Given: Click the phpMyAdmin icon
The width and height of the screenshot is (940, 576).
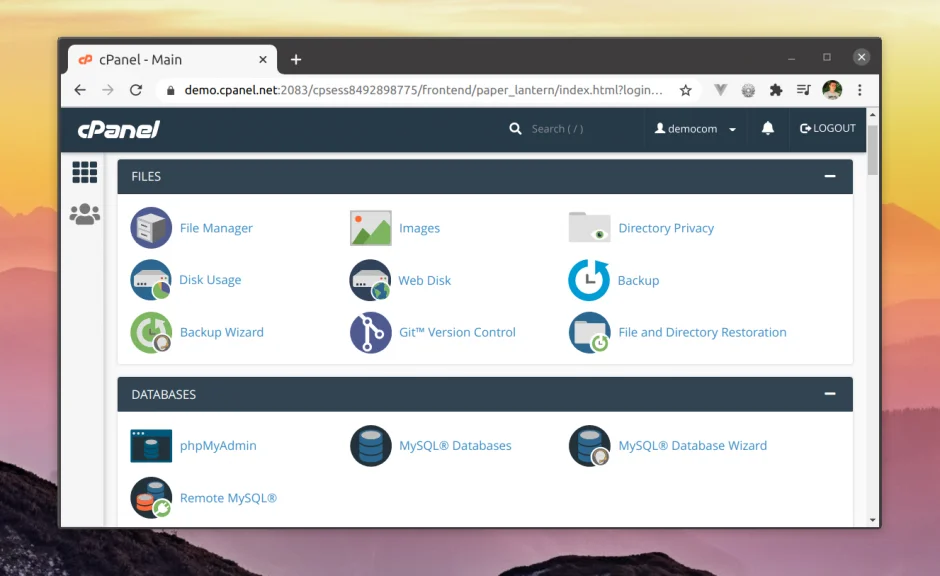Looking at the screenshot, I should coord(151,445).
